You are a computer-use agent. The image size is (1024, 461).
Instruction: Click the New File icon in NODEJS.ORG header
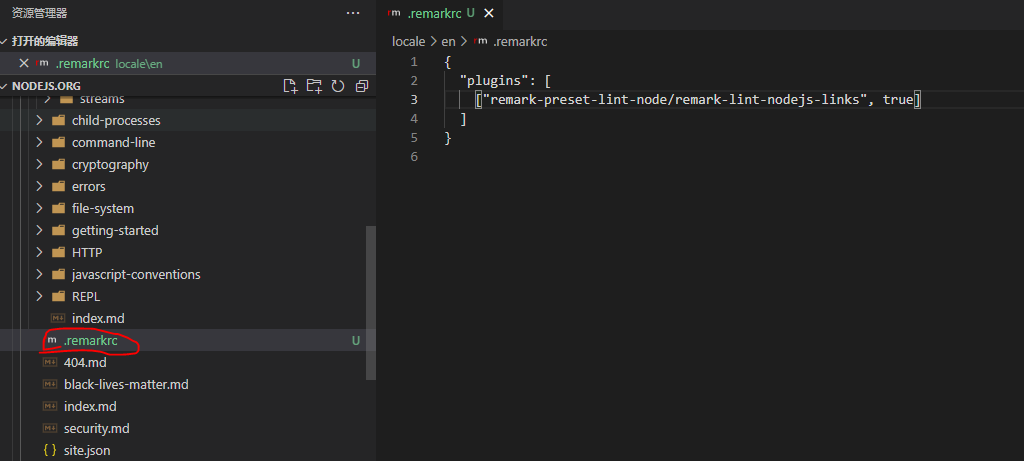(x=291, y=86)
